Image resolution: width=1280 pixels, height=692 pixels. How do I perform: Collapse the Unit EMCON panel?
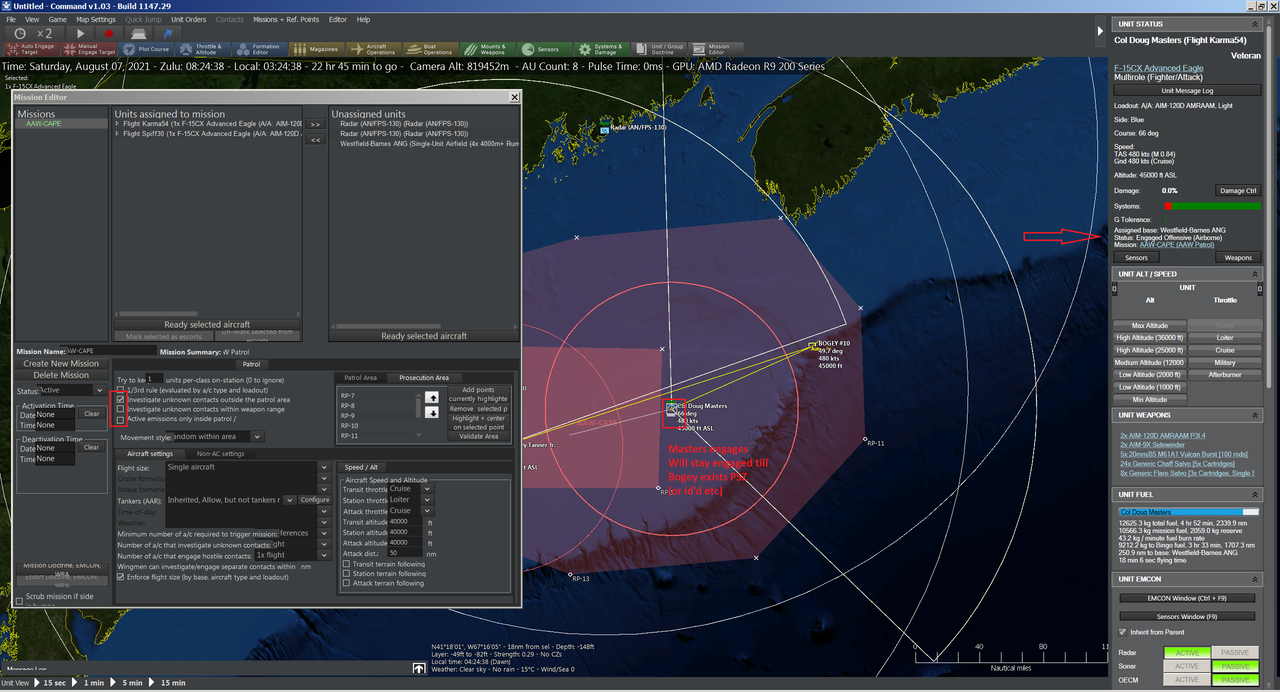point(1255,579)
